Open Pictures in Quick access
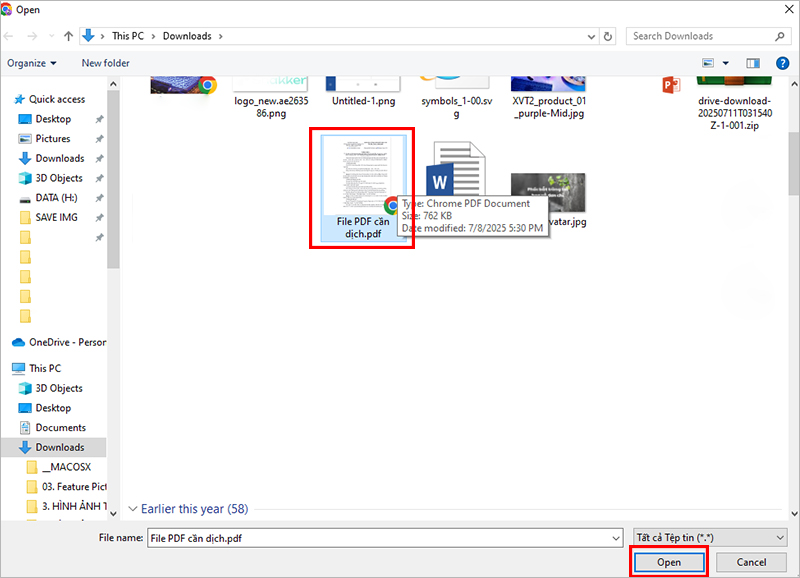800x578 pixels. [44, 139]
